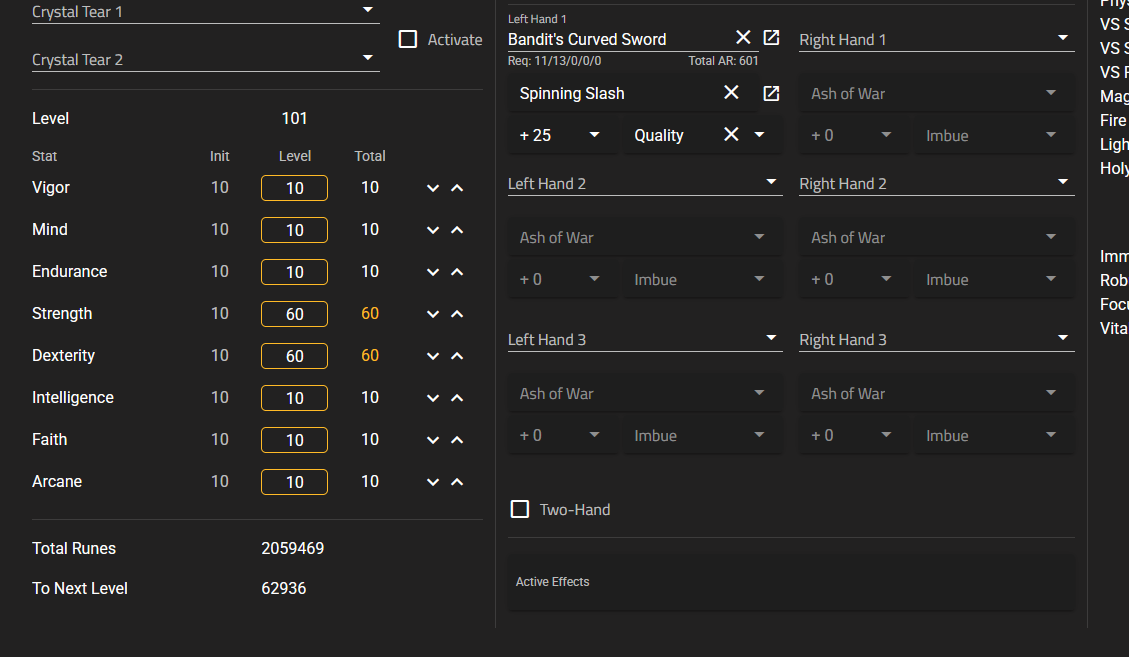Decrease Arcane with the down arrow
Screen dimensions: 1129x657
point(433,482)
